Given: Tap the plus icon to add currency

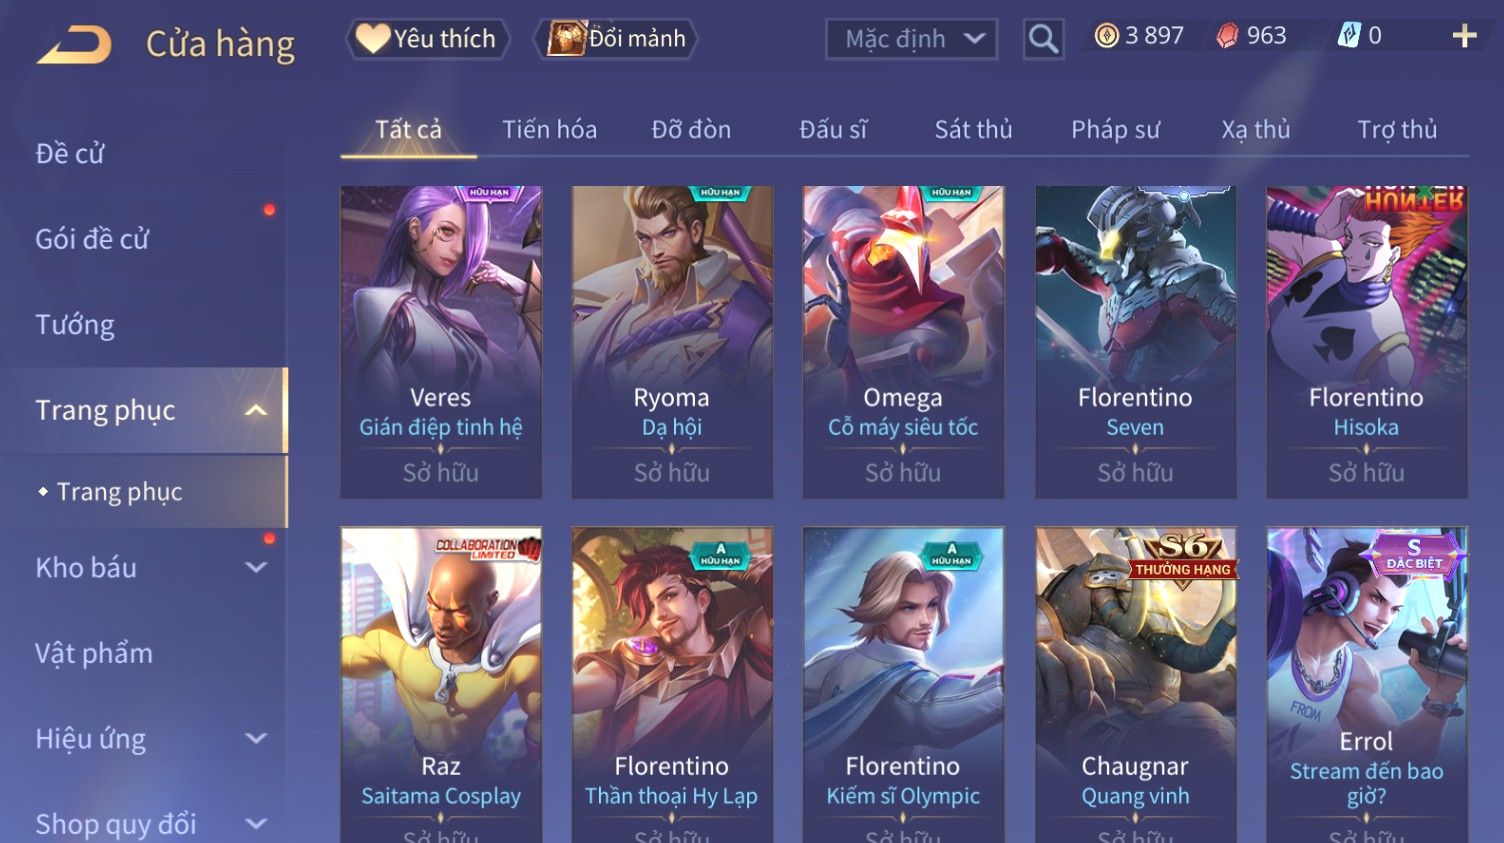Looking at the screenshot, I should click(1464, 37).
